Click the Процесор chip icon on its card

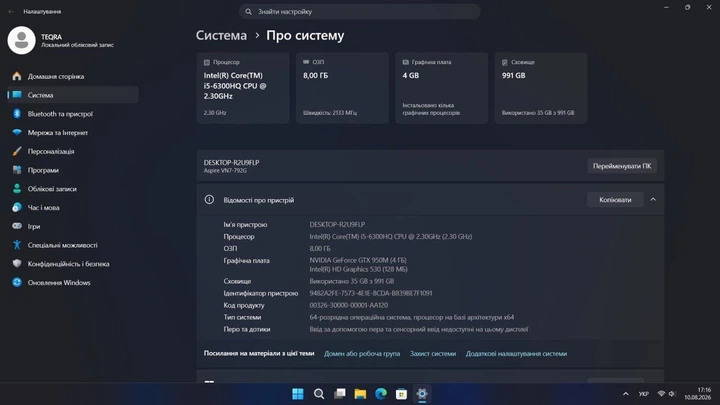click(207, 62)
